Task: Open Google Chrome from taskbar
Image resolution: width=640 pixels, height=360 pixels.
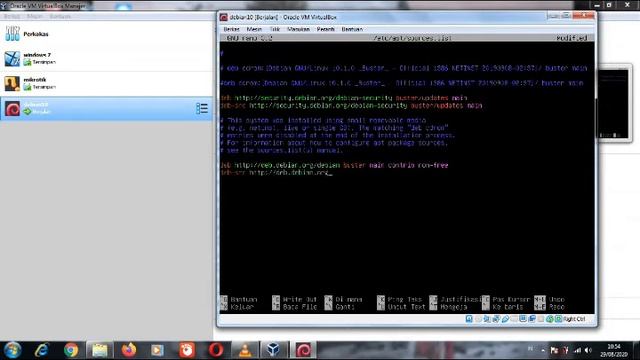Action: (x=71, y=350)
